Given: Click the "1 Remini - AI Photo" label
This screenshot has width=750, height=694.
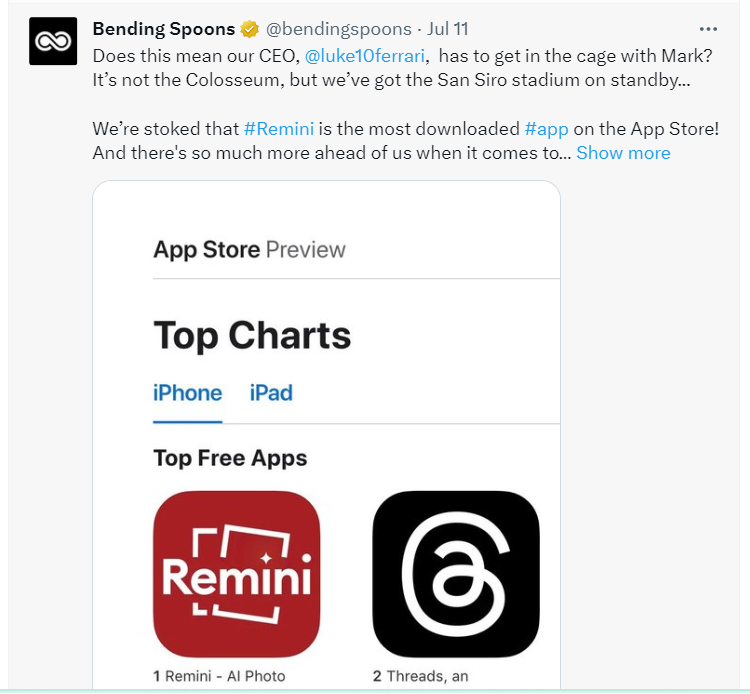Looking at the screenshot, I should [x=219, y=676].
